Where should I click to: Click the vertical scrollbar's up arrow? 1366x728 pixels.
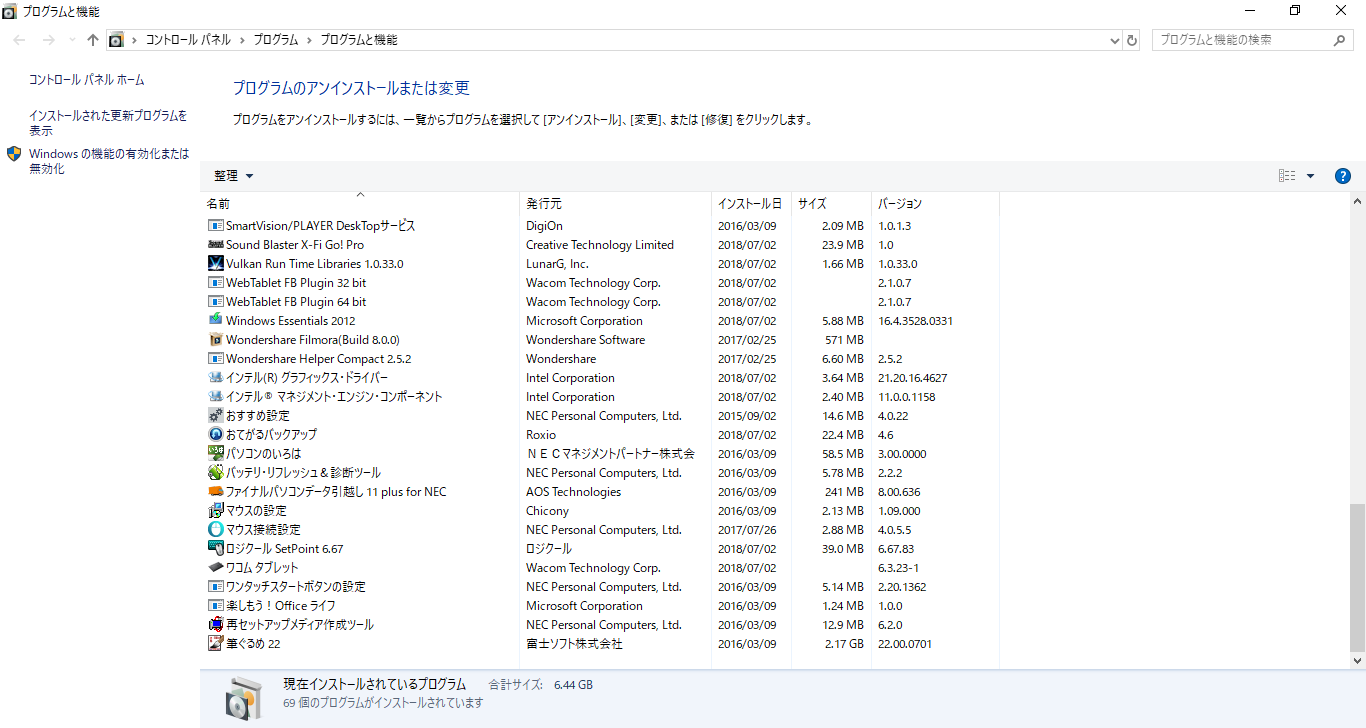(1357, 201)
